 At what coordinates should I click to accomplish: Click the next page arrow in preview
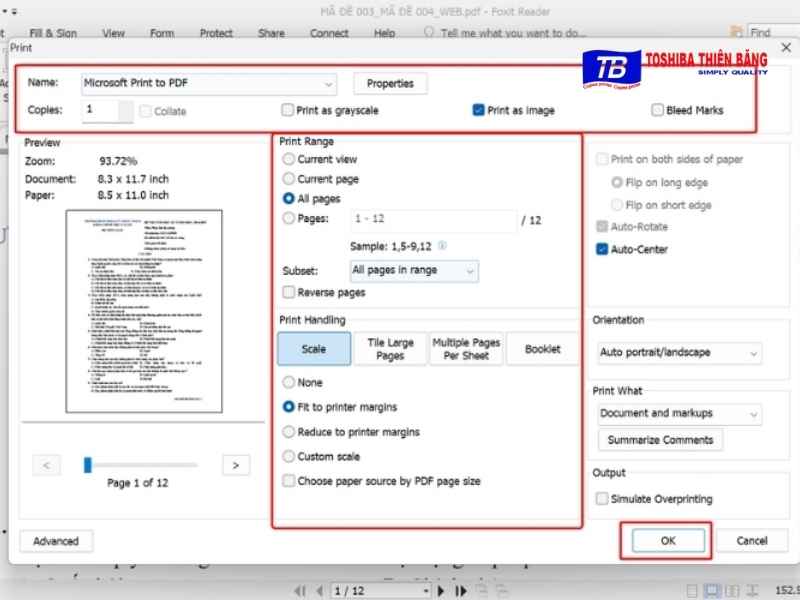point(235,464)
